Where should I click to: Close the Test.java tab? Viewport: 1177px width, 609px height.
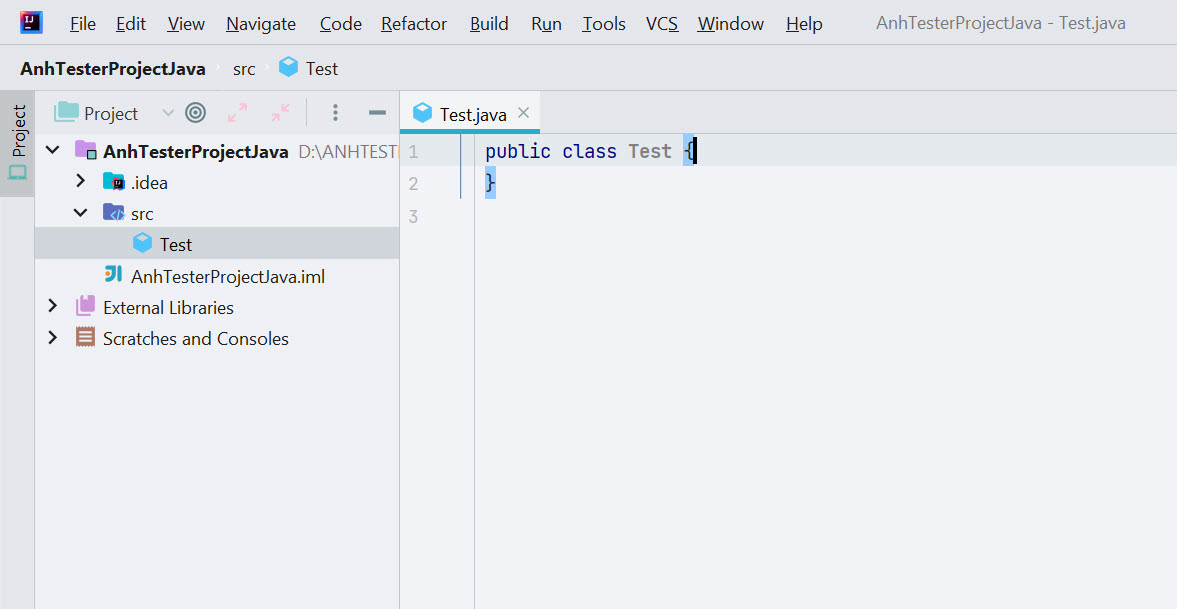(524, 113)
